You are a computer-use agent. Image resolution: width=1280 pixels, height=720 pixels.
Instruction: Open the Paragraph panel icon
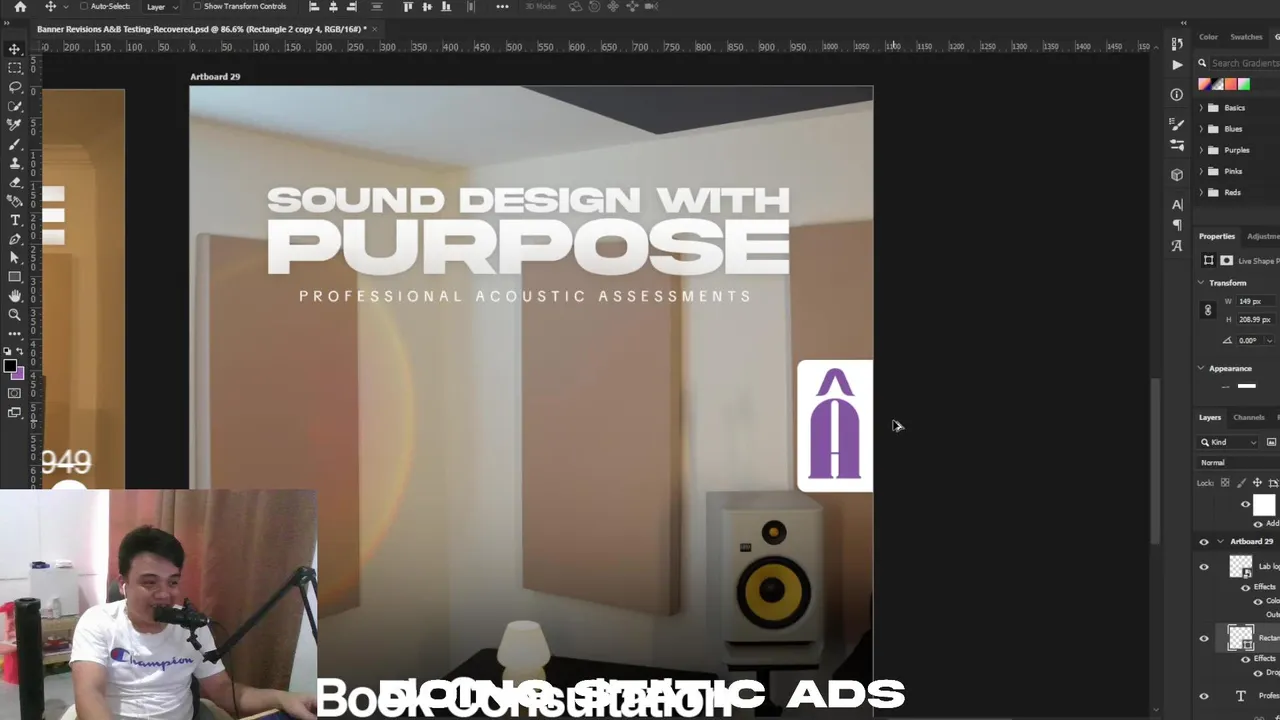[1177, 225]
